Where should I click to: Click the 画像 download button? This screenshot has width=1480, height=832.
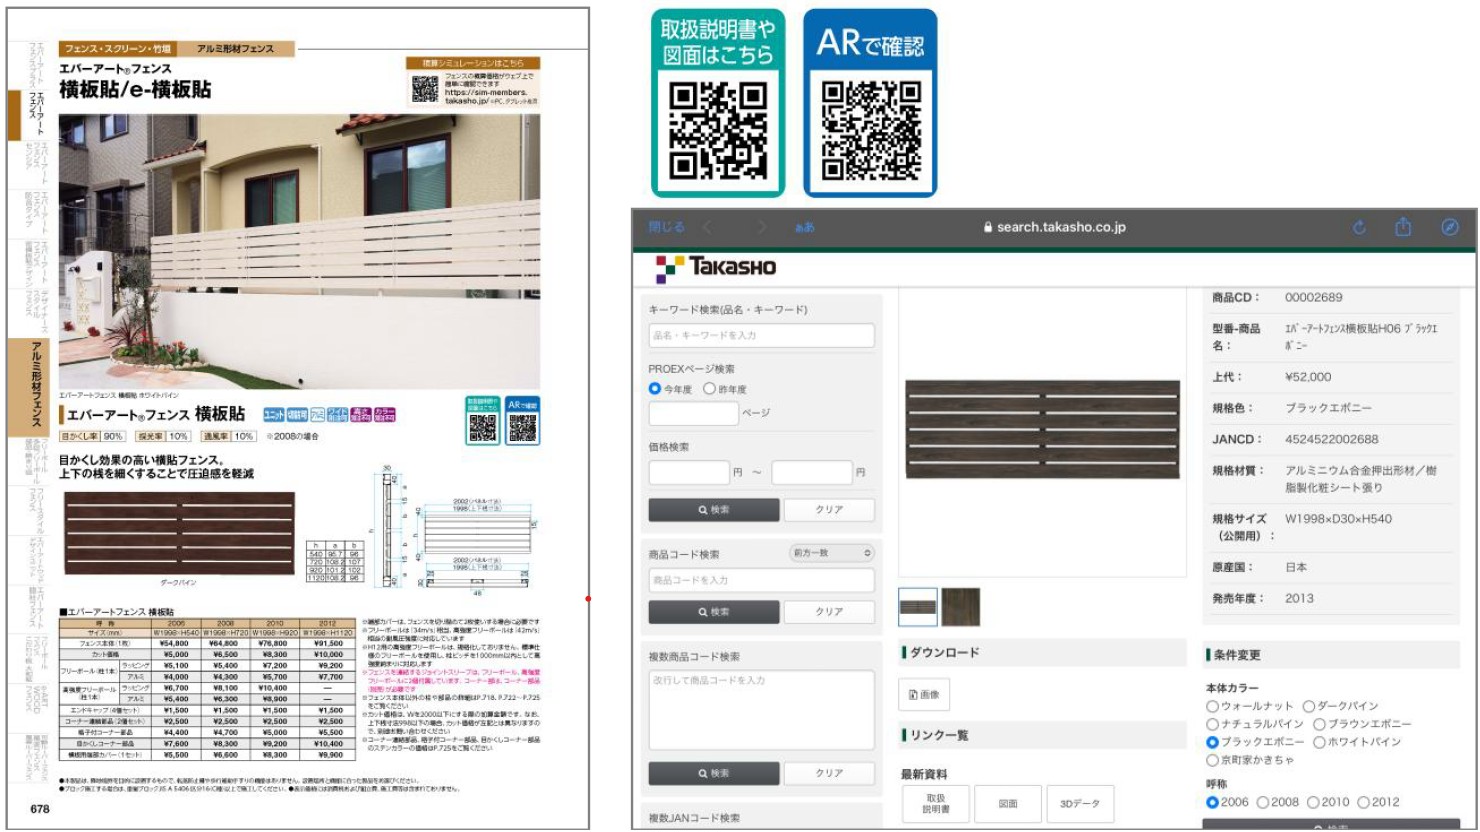pos(924,694)
